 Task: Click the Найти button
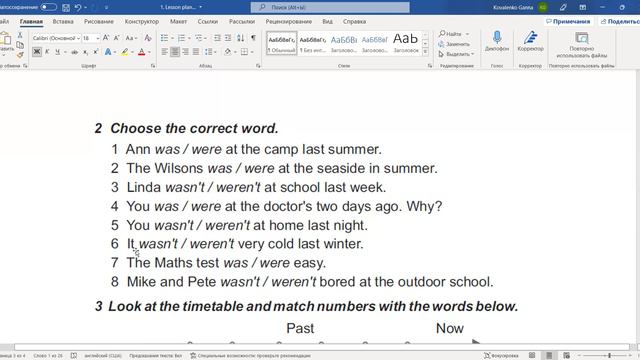tap(450, 34)
